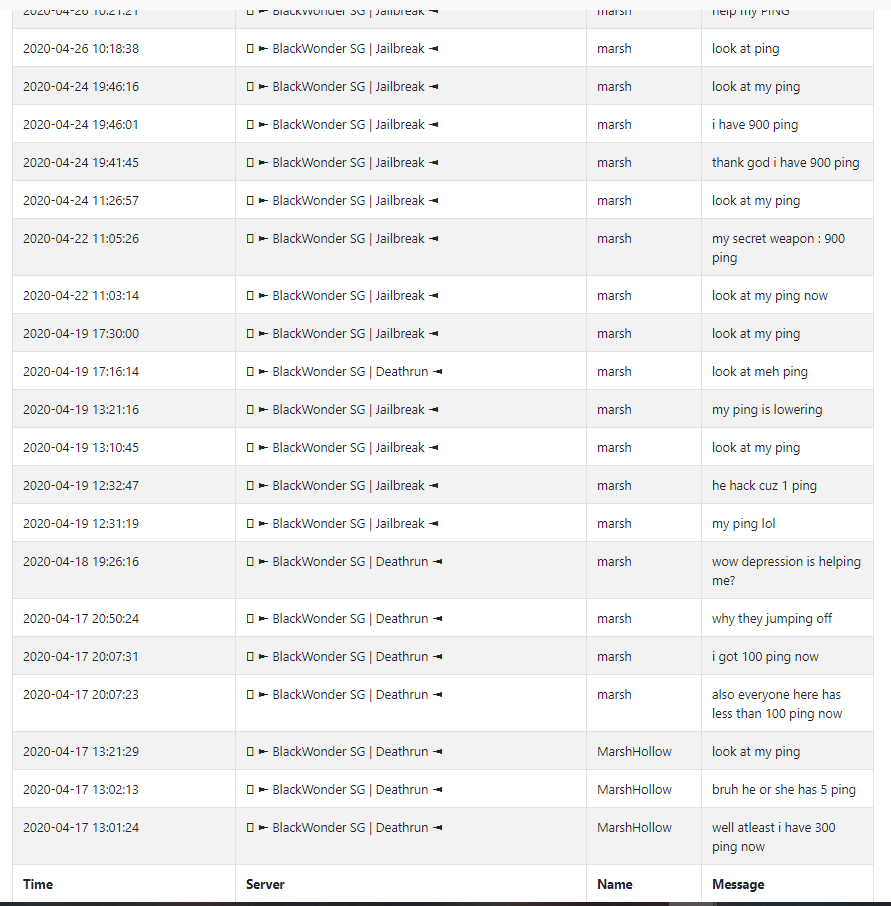The width and height of the screenshot is (891, 906).
Task: Select the marsh name in the 2020-04-24 19:41:45 row
Action: (614, 162)
